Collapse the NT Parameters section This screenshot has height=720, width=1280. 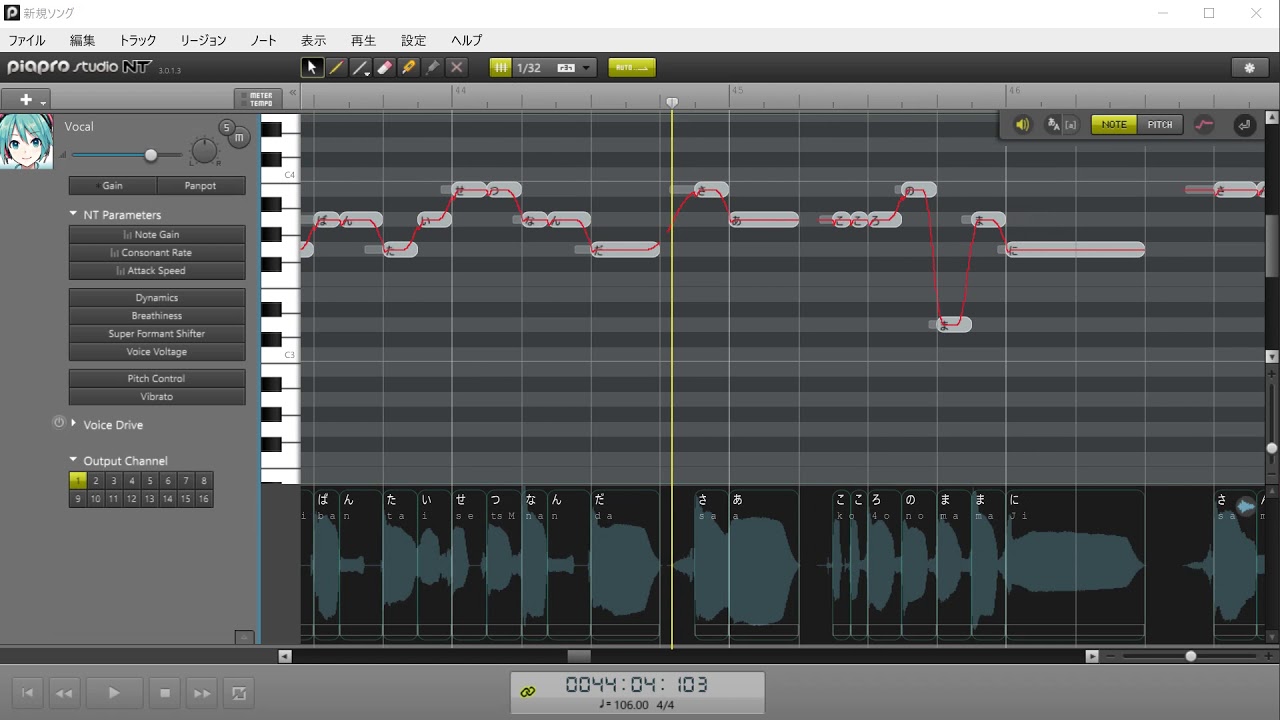pyautogui.click(x=73, y=214)
